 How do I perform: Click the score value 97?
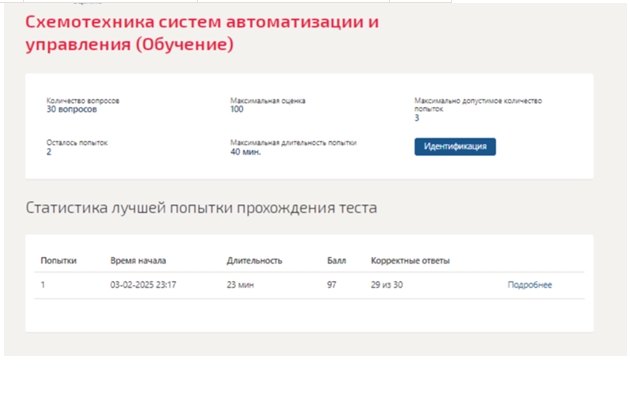[x=331, y=285]
